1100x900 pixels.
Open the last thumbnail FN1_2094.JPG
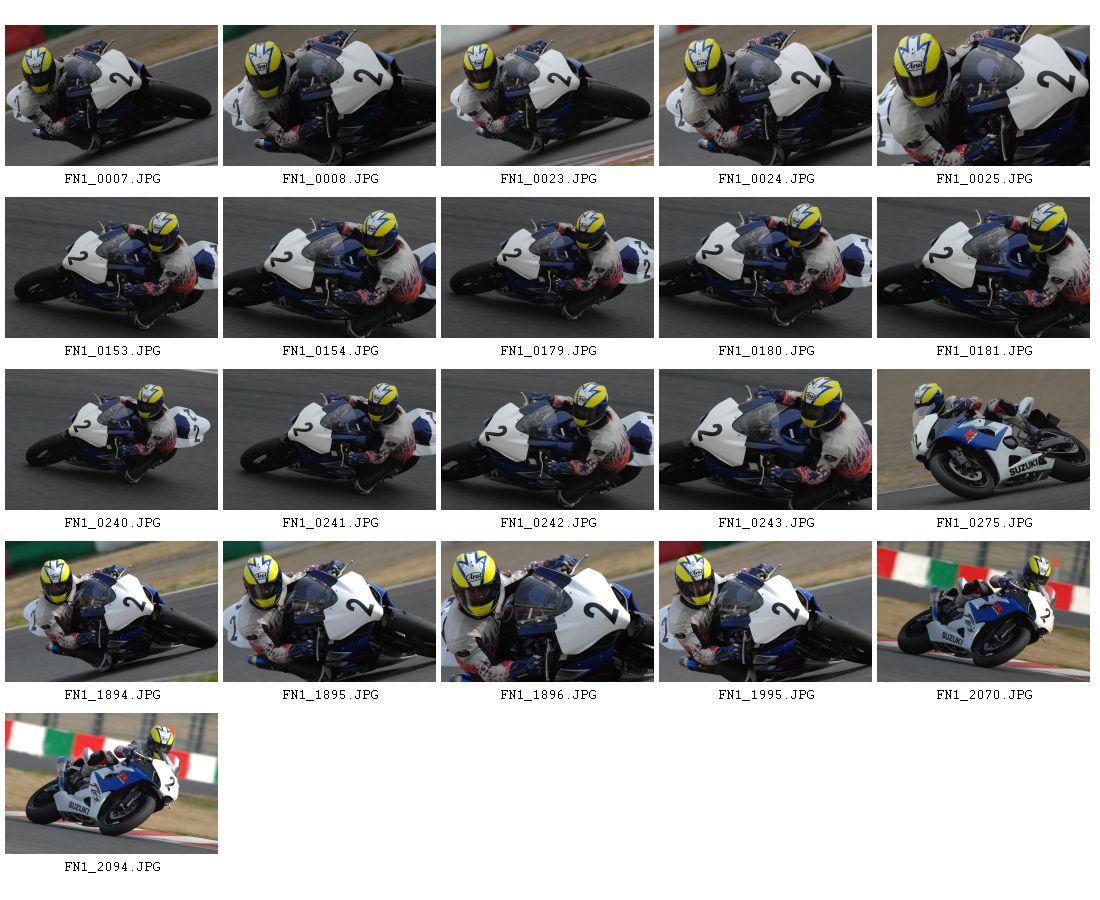[112, 784]
